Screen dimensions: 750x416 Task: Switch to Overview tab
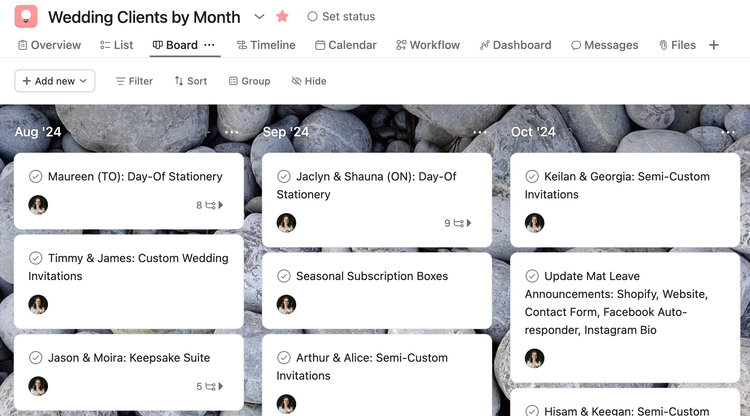click(50, 45)
